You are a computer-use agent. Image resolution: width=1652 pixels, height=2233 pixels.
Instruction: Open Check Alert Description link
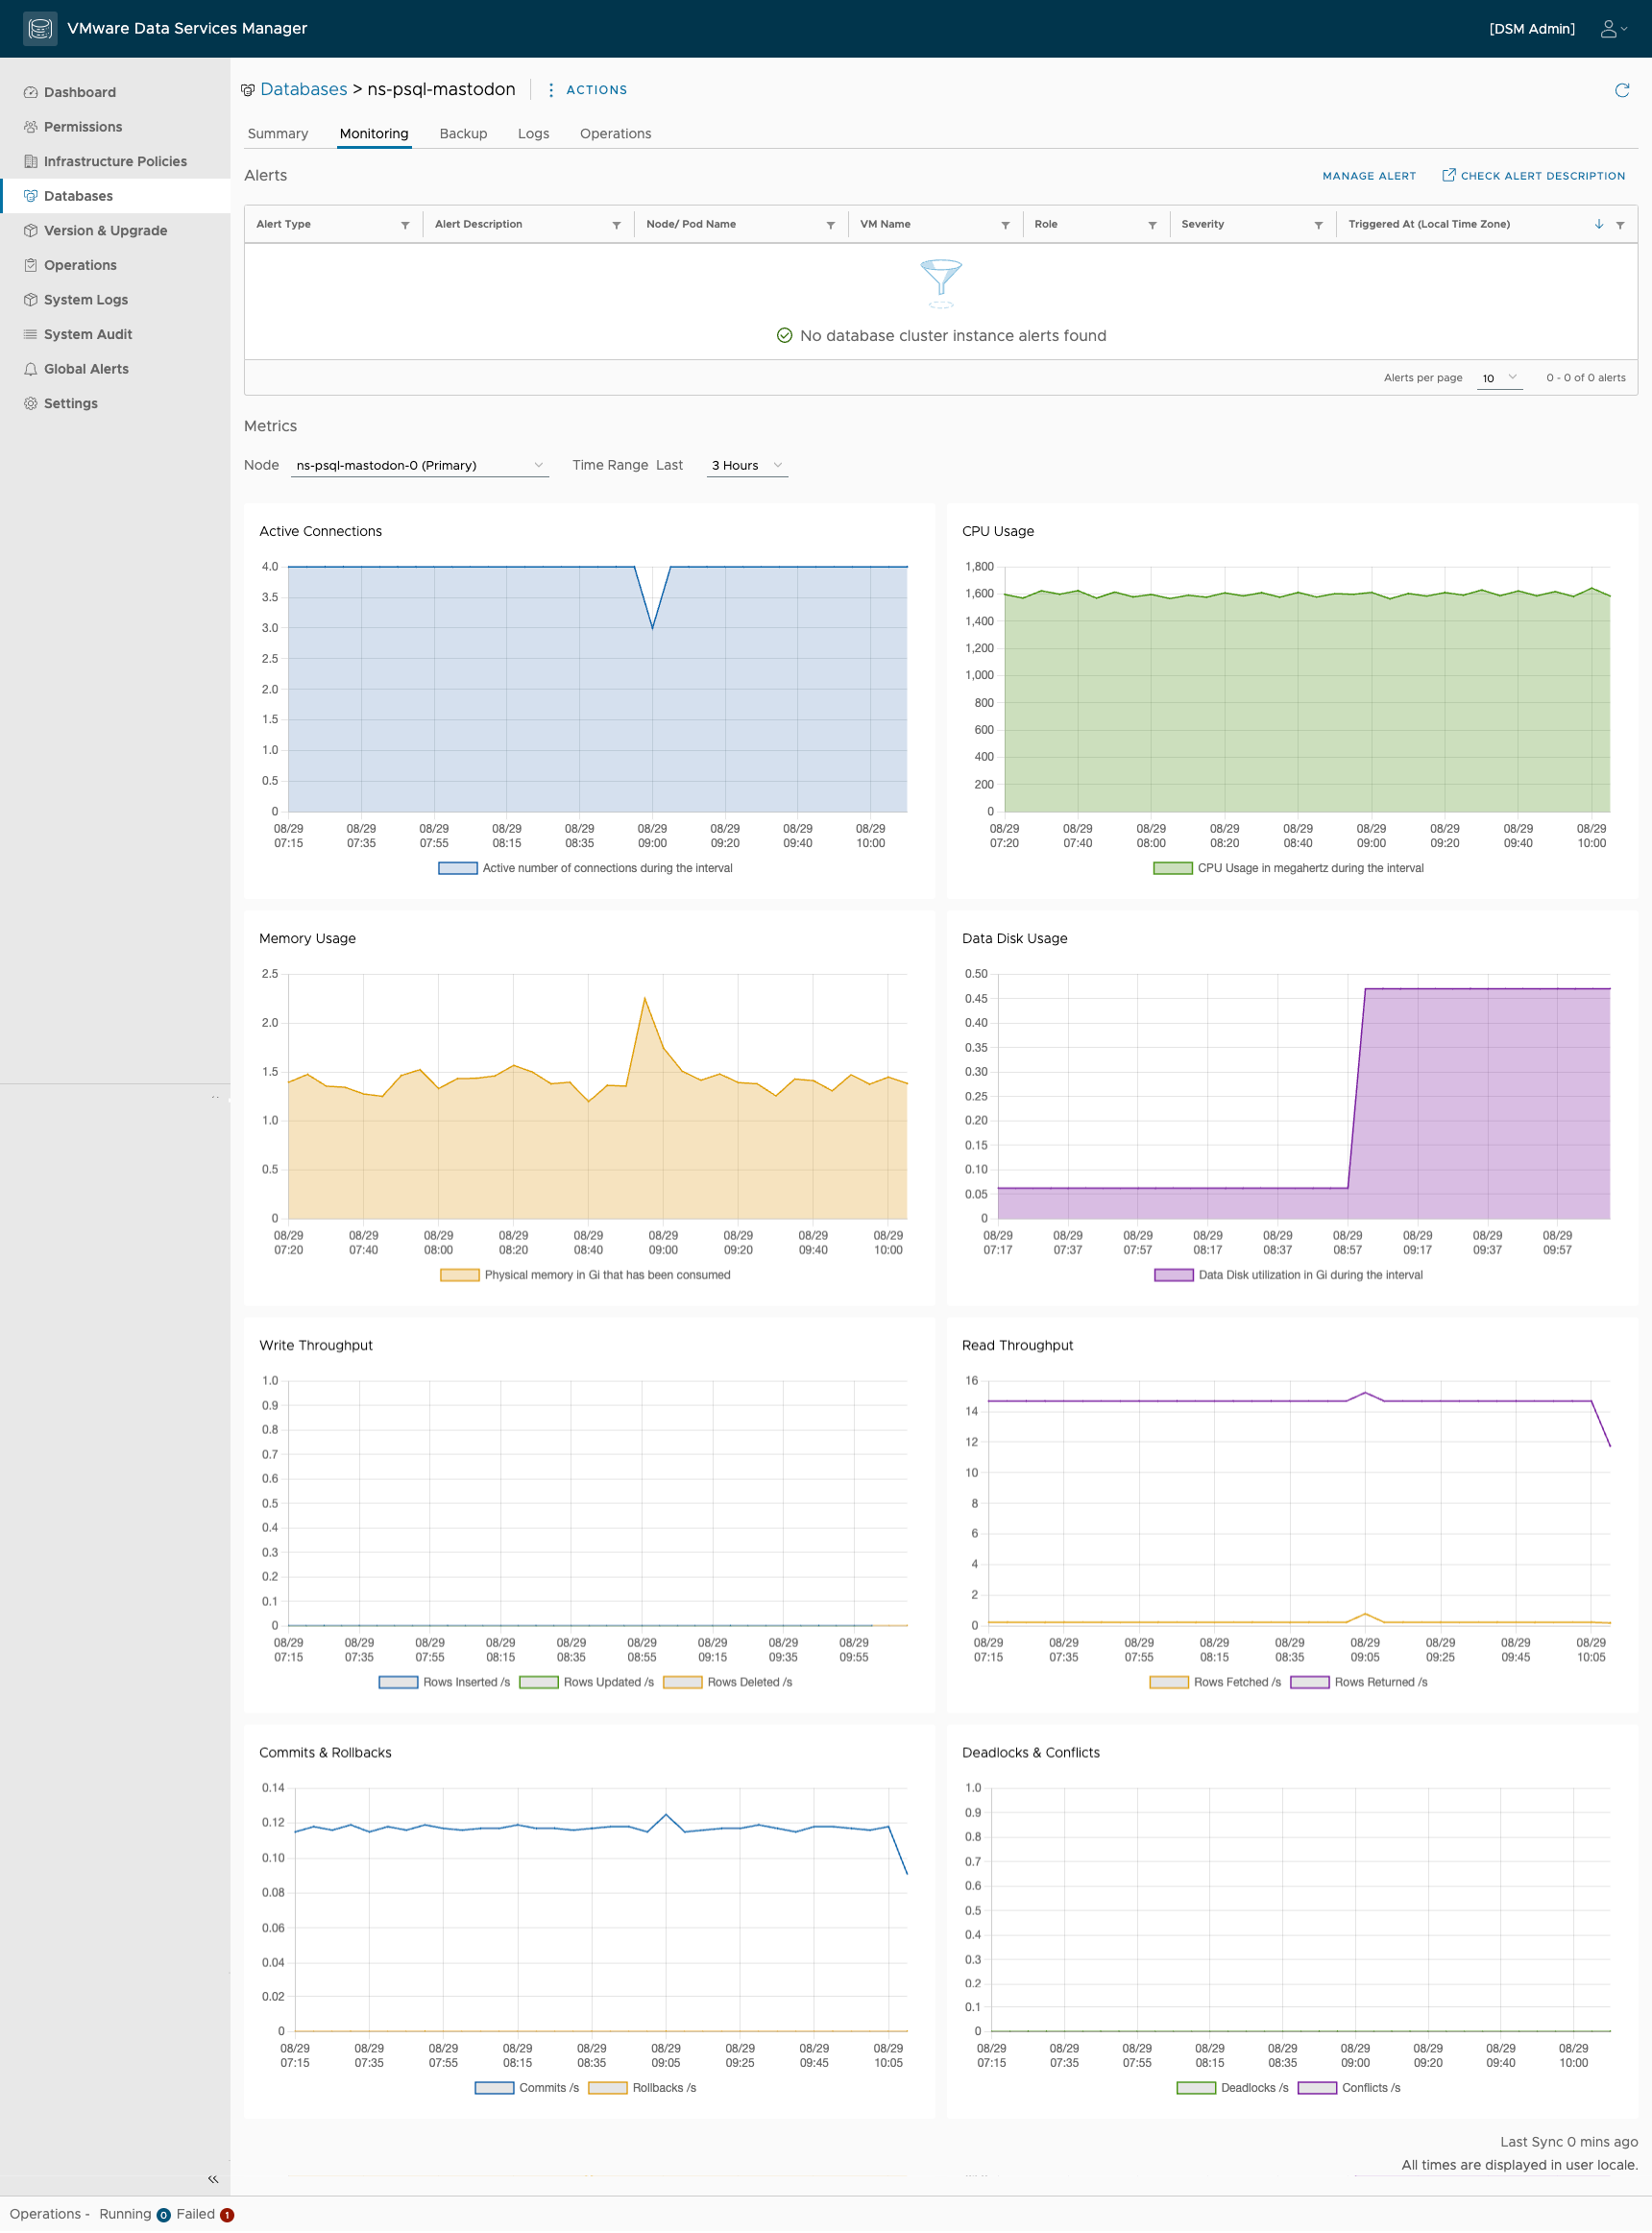tap(1533, 176)
